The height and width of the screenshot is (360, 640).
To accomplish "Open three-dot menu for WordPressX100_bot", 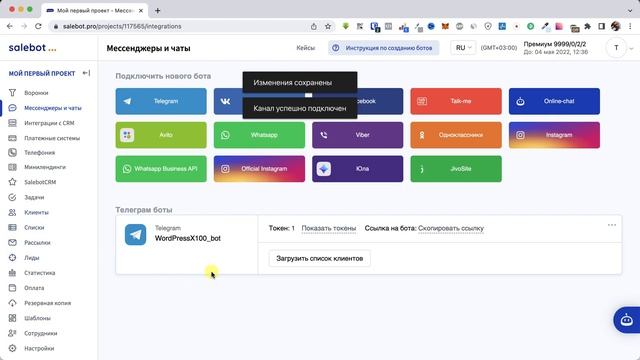I will [x=611, y=225].
